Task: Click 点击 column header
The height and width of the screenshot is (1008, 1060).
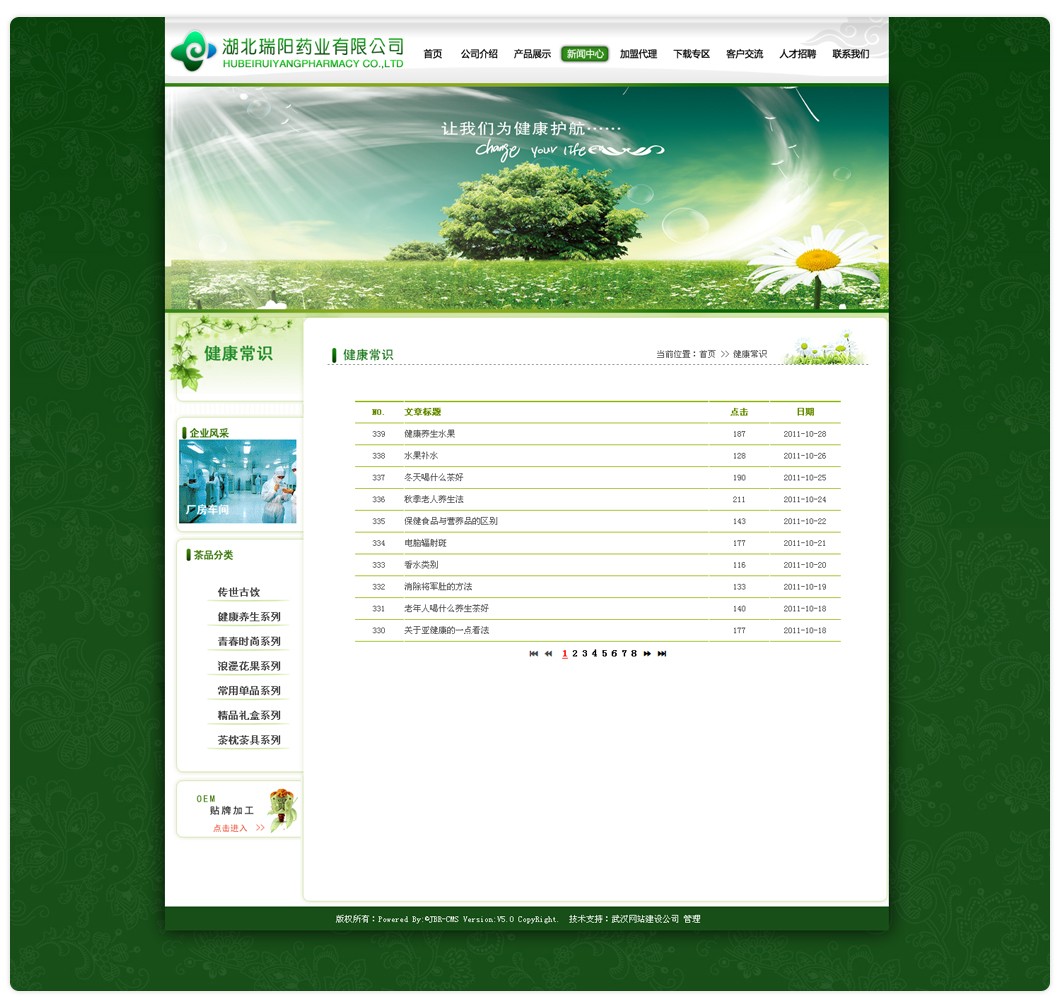Action: 739,412
